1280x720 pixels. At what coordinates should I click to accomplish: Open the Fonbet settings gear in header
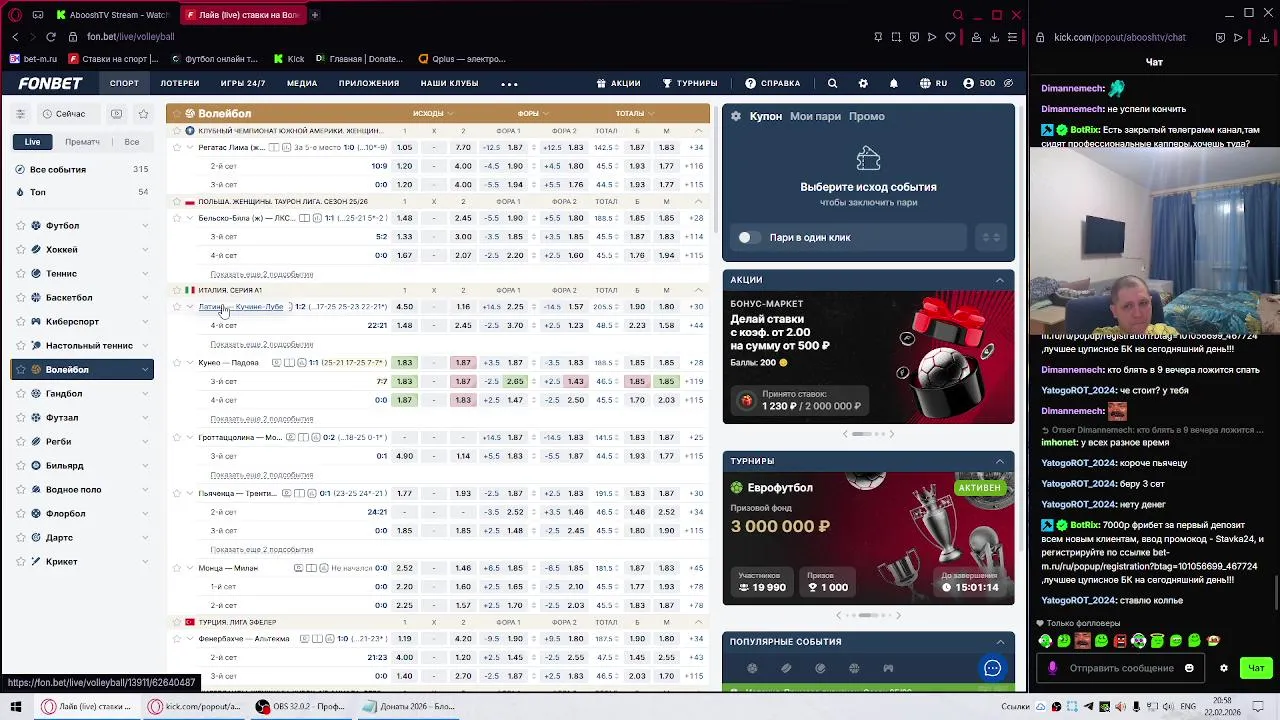(863, 83)
